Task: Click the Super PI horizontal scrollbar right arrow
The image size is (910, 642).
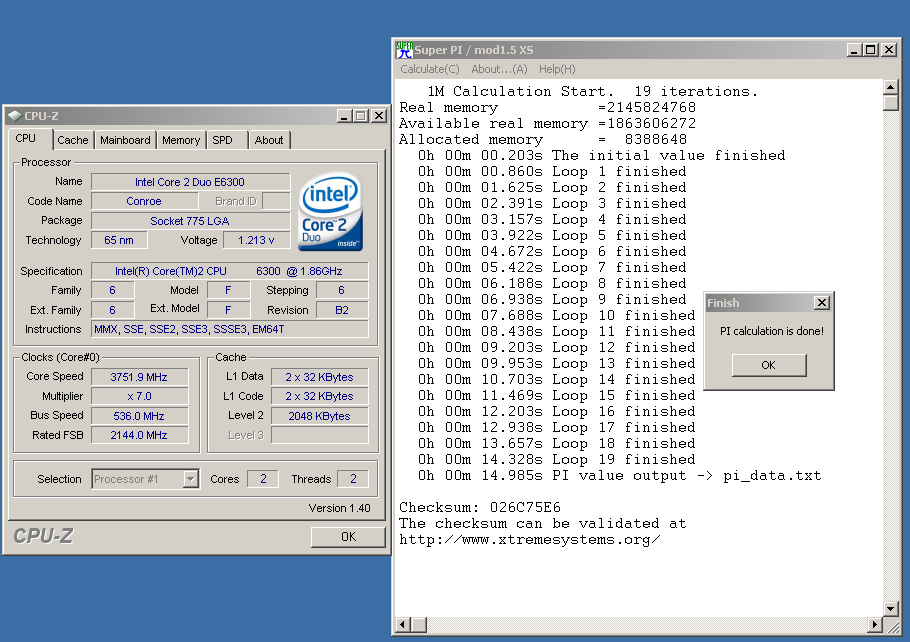Action: pyautogui.click(x=875, y=625)
